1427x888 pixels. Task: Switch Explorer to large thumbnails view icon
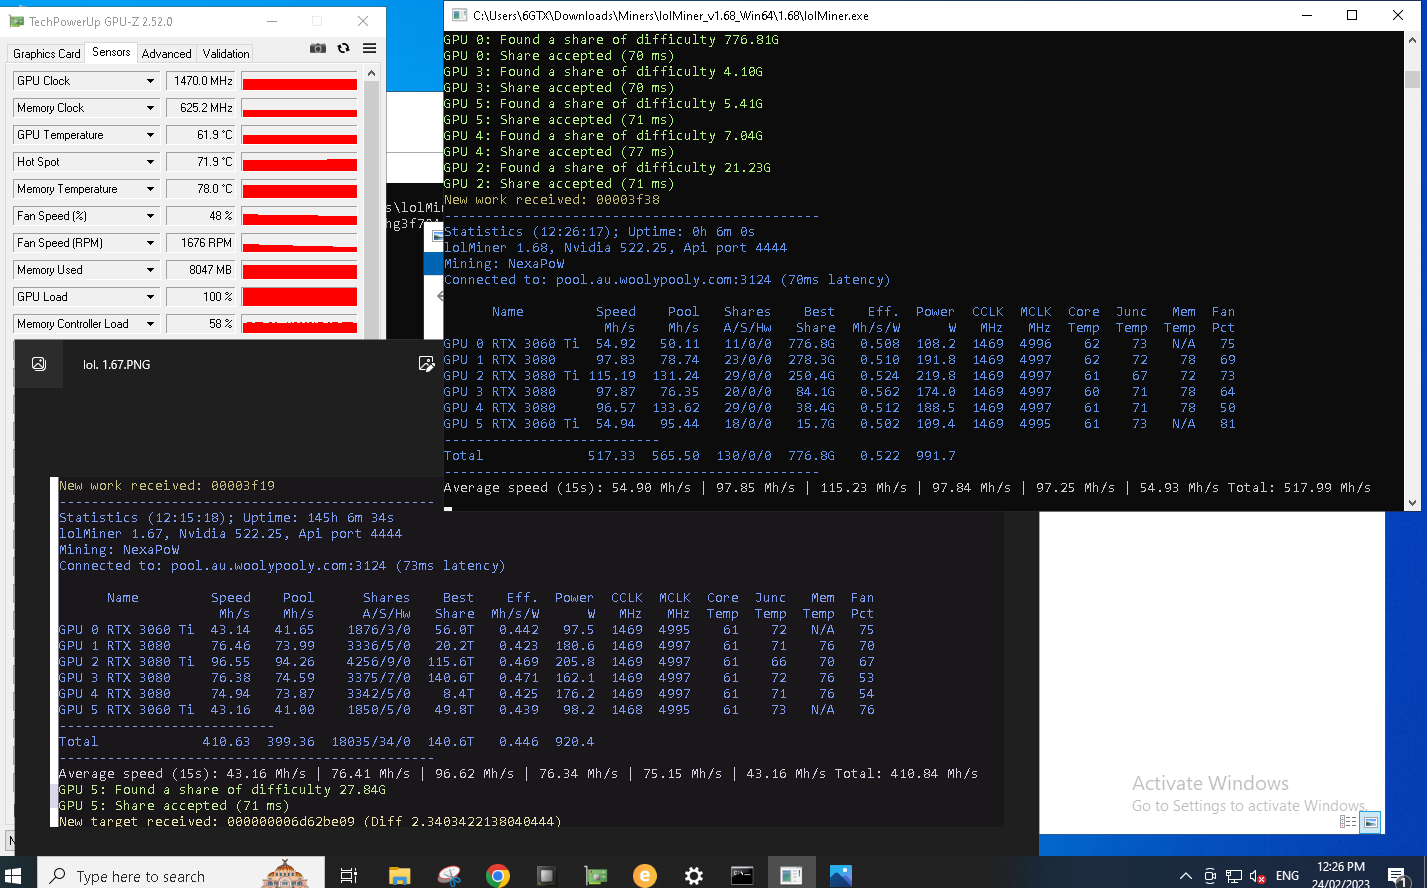click(x=1370, y=822)
